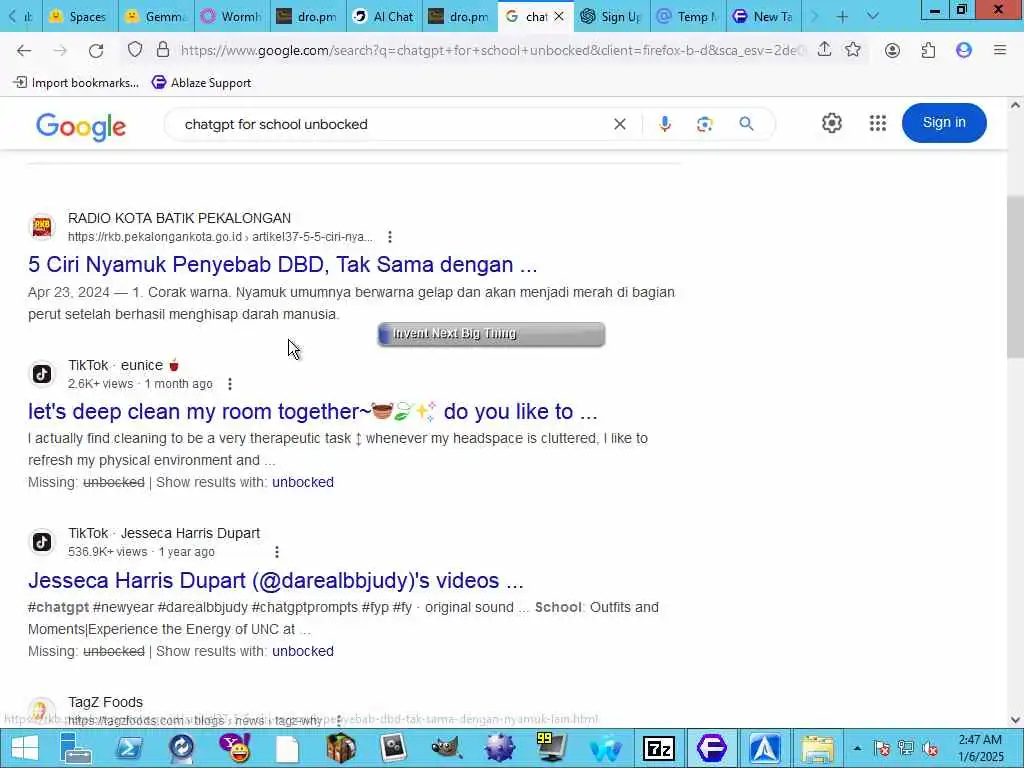Show results with 'unbocked' under eunice result

click(302, 482)
